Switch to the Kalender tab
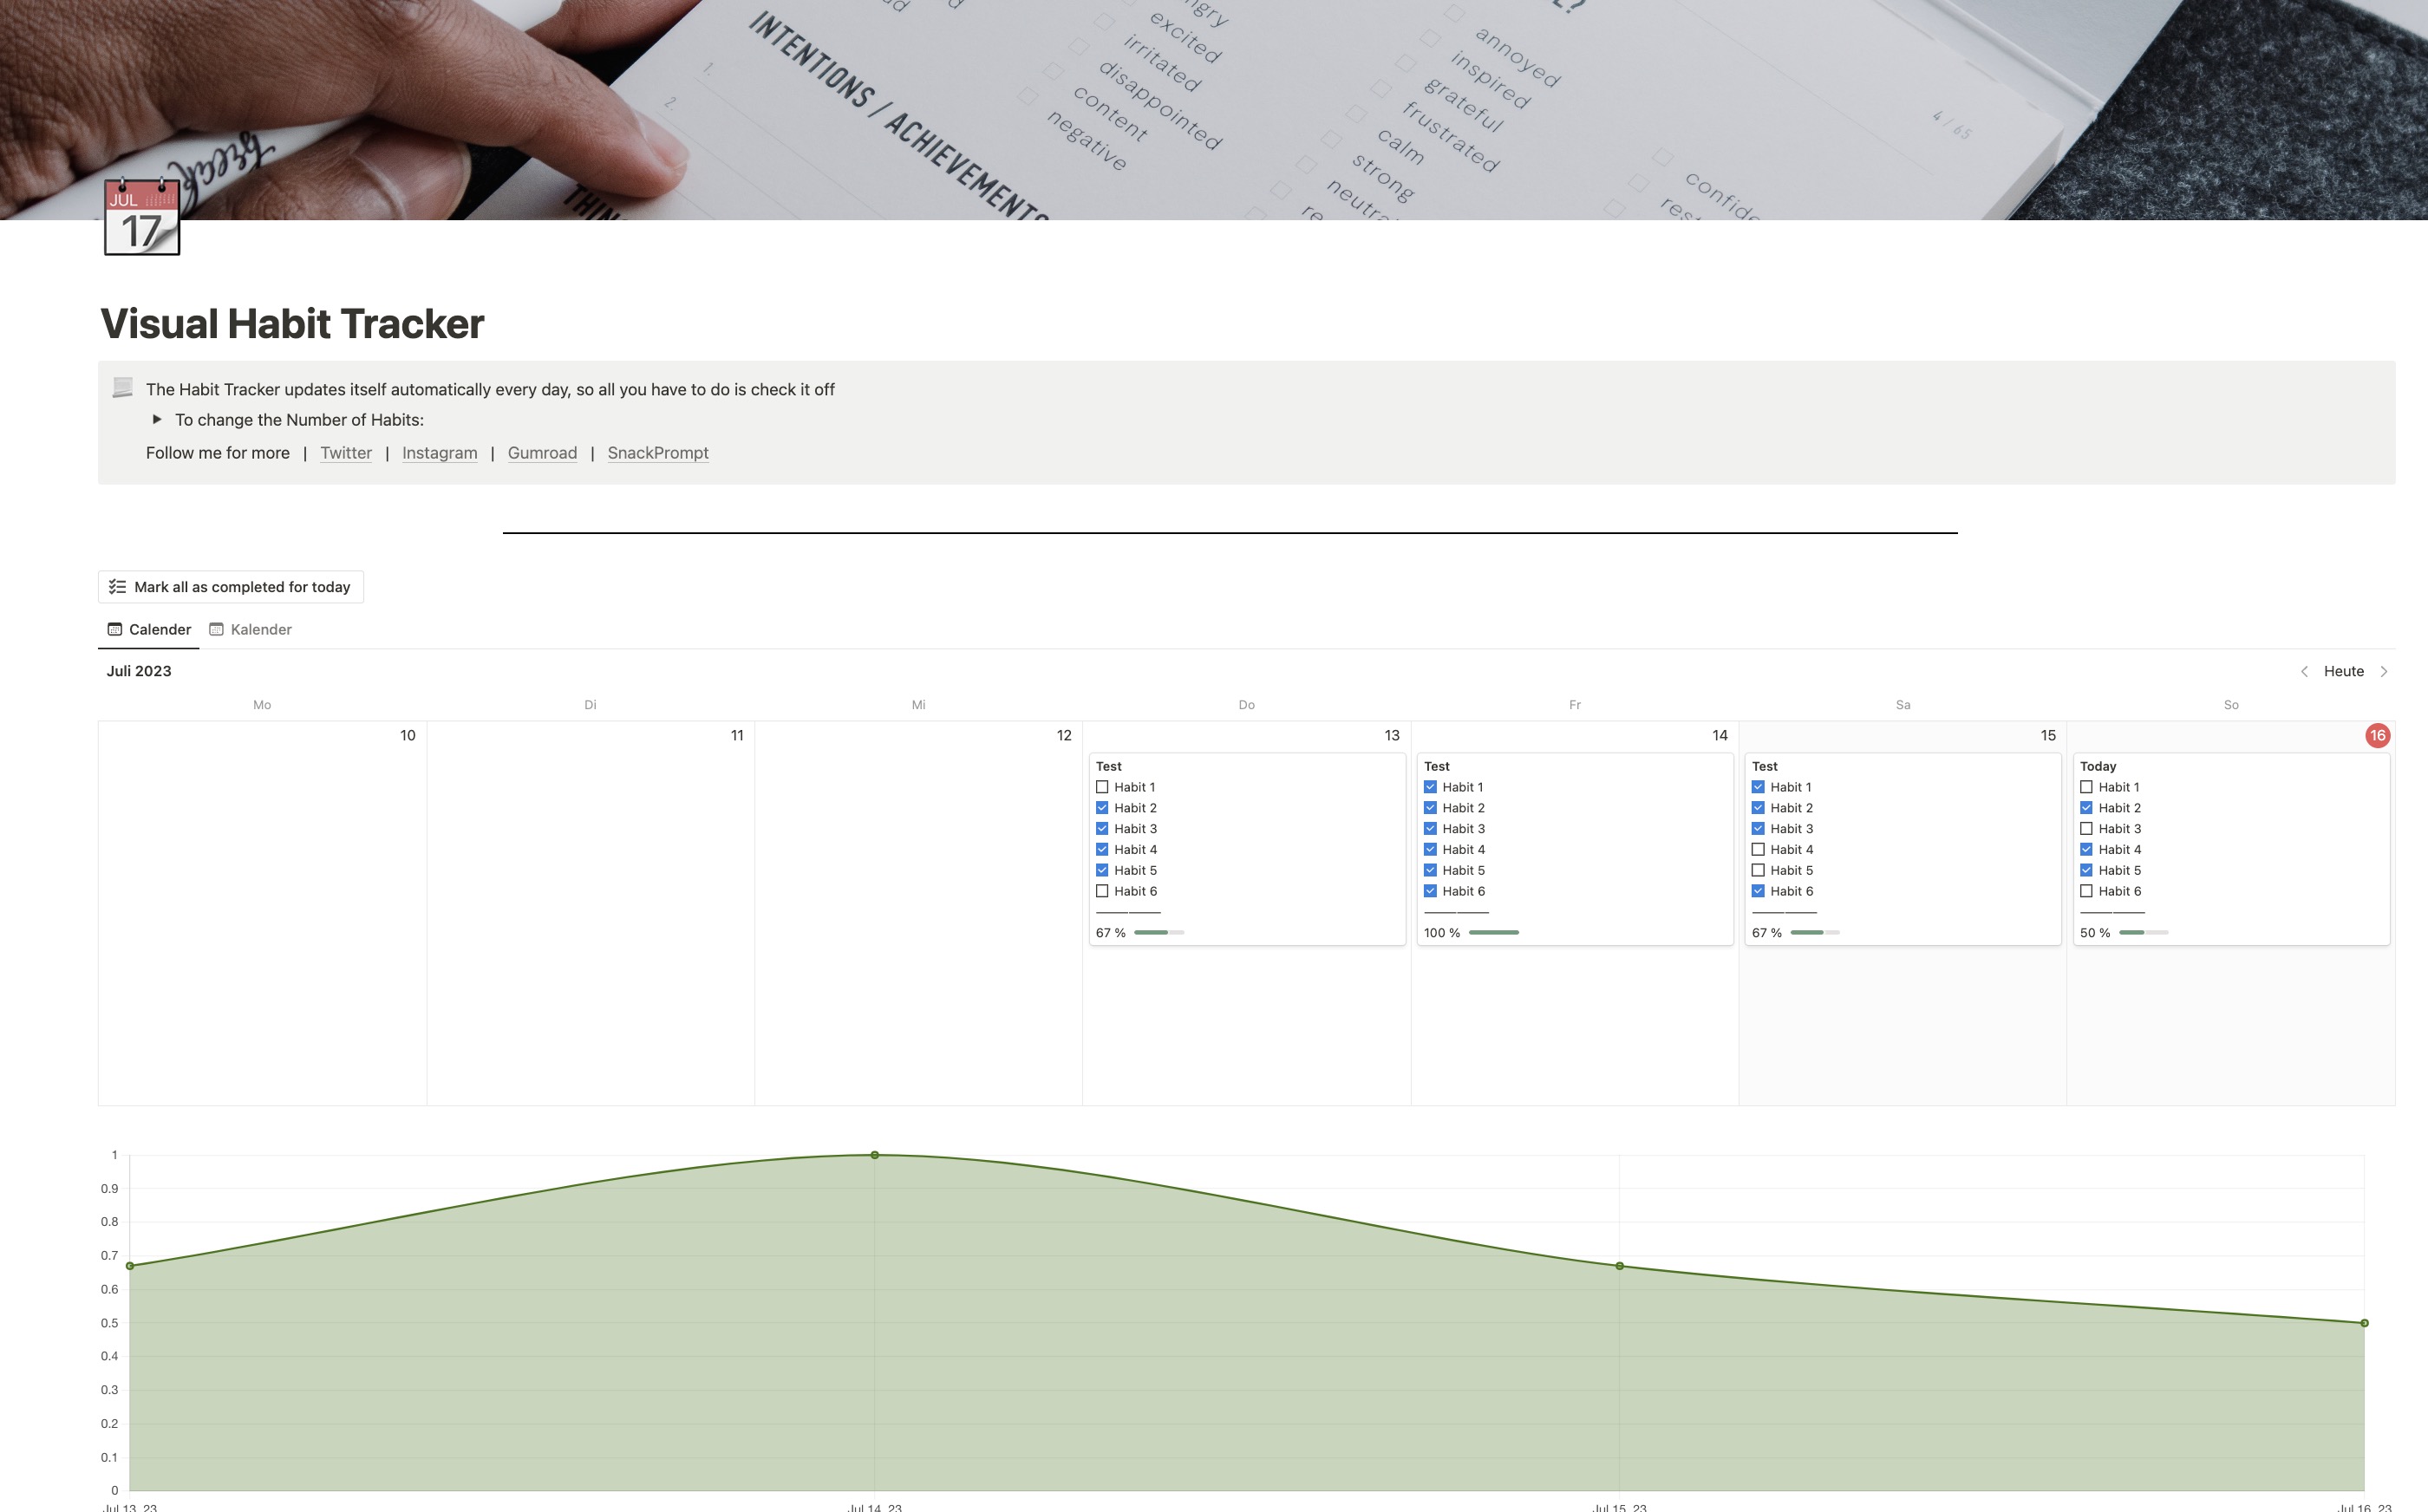 pos(260,629)
